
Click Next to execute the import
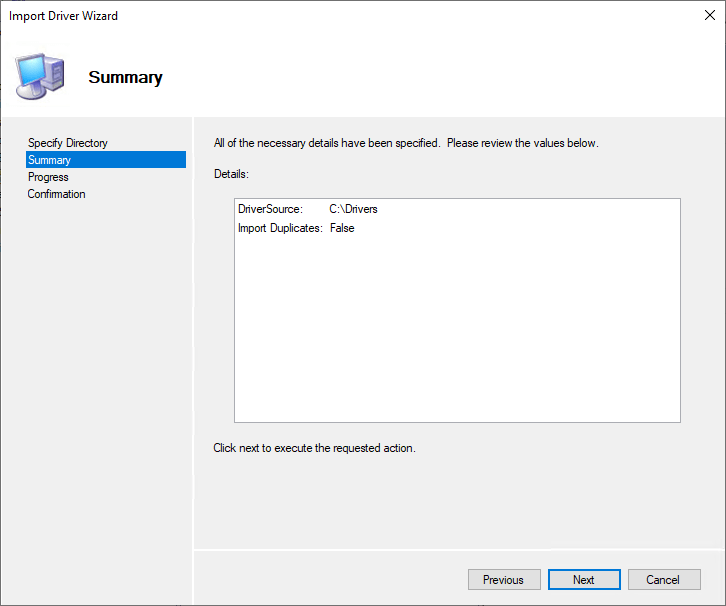[584, 580]
